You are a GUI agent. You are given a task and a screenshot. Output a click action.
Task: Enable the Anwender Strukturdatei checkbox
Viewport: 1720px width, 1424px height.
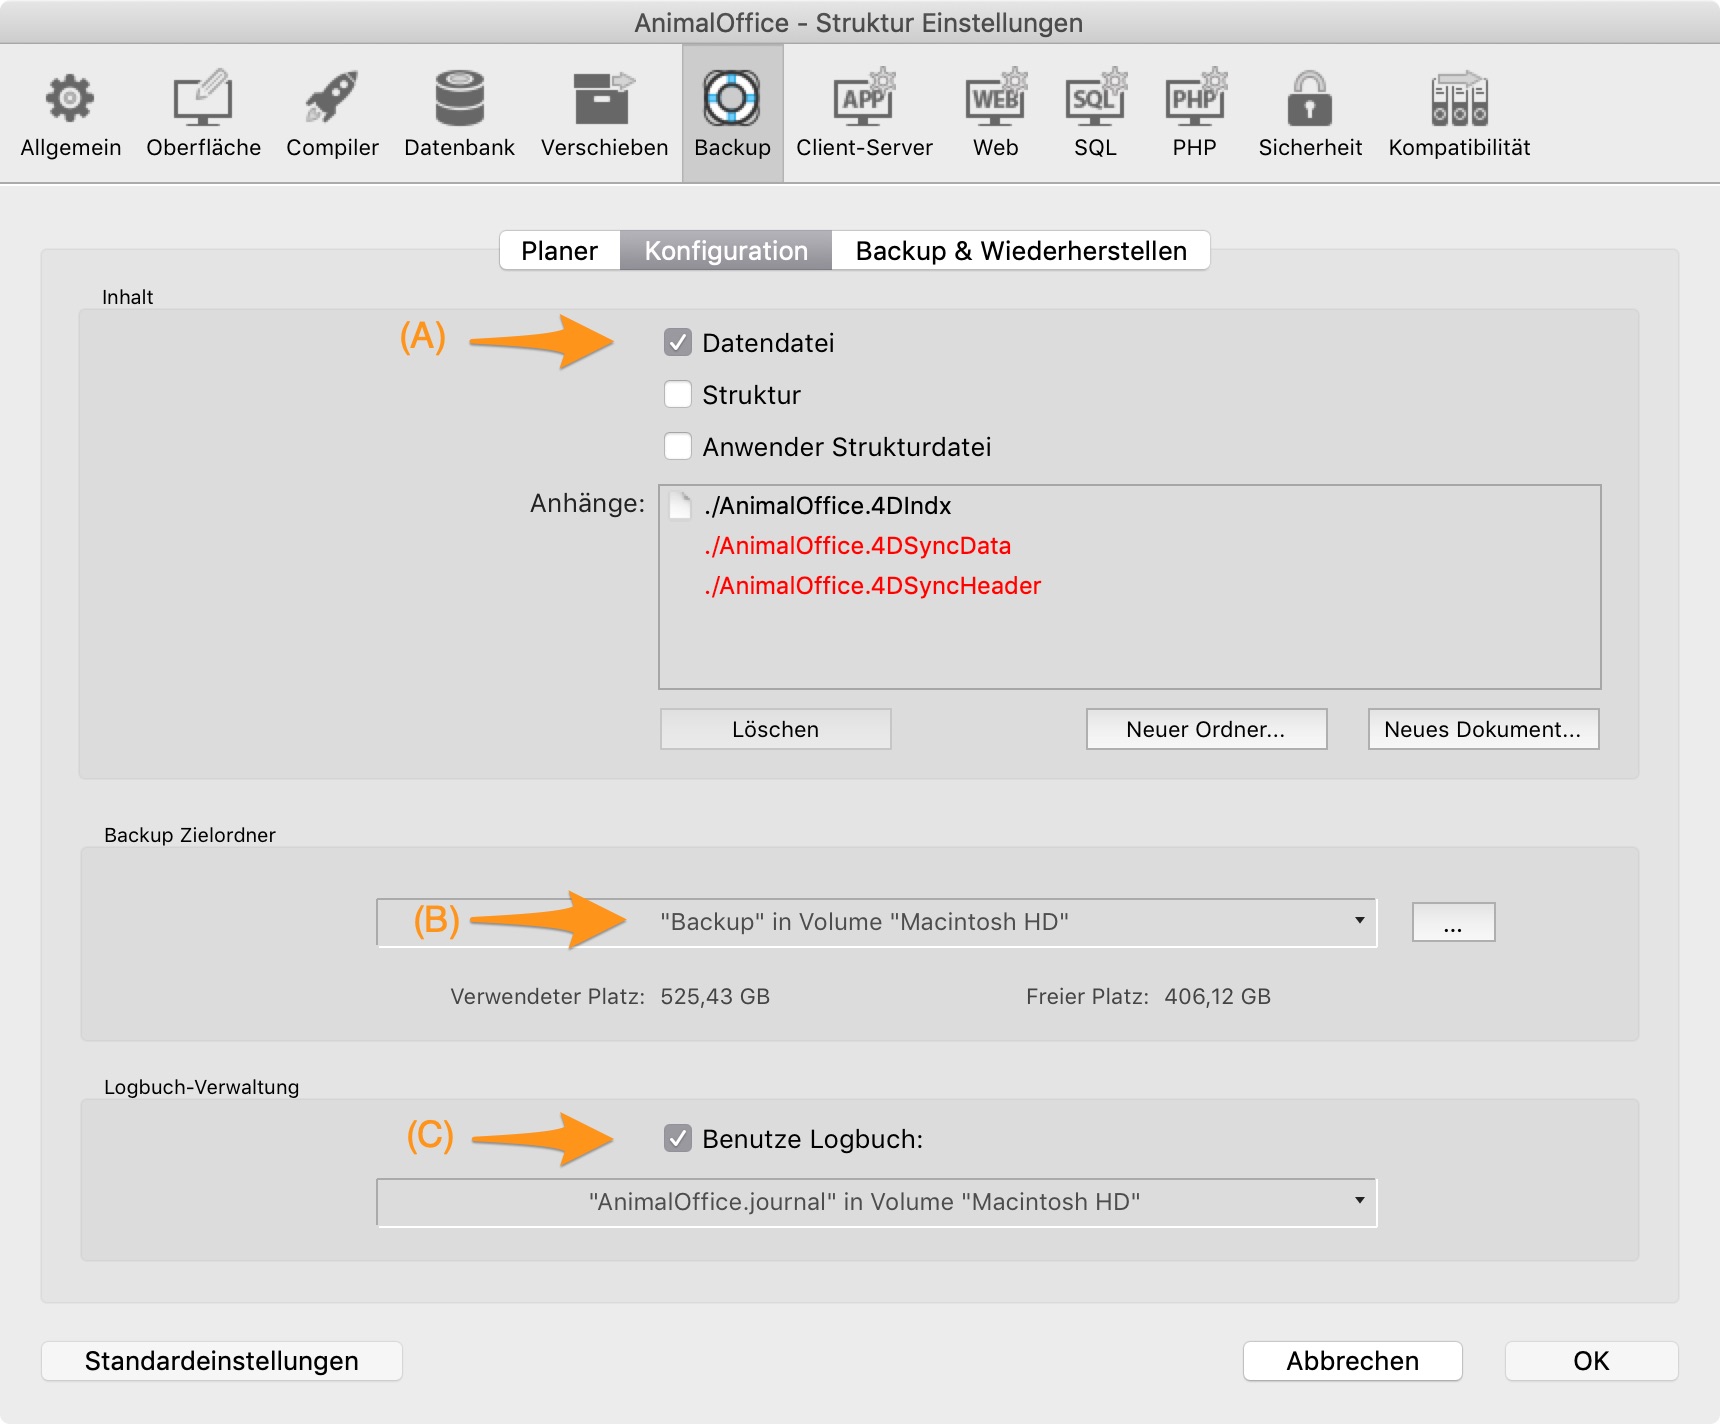pyautogui.click(x=678, y=447)
